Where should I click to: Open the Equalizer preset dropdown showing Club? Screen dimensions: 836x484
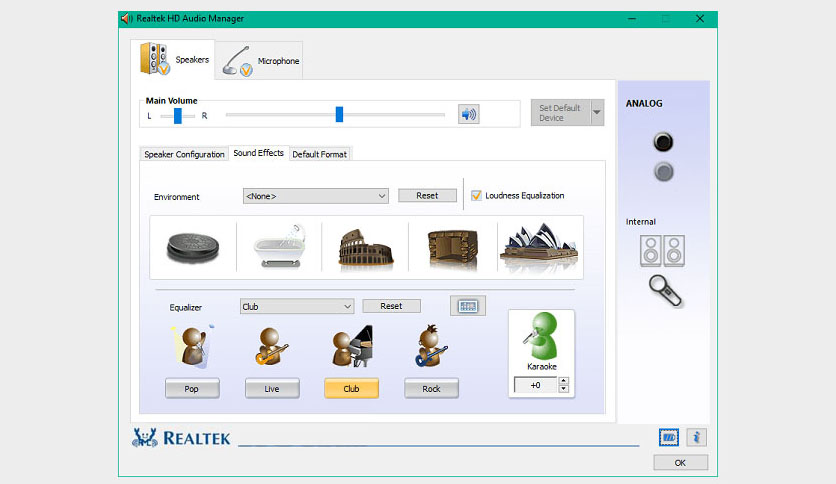tap(296, 306)
